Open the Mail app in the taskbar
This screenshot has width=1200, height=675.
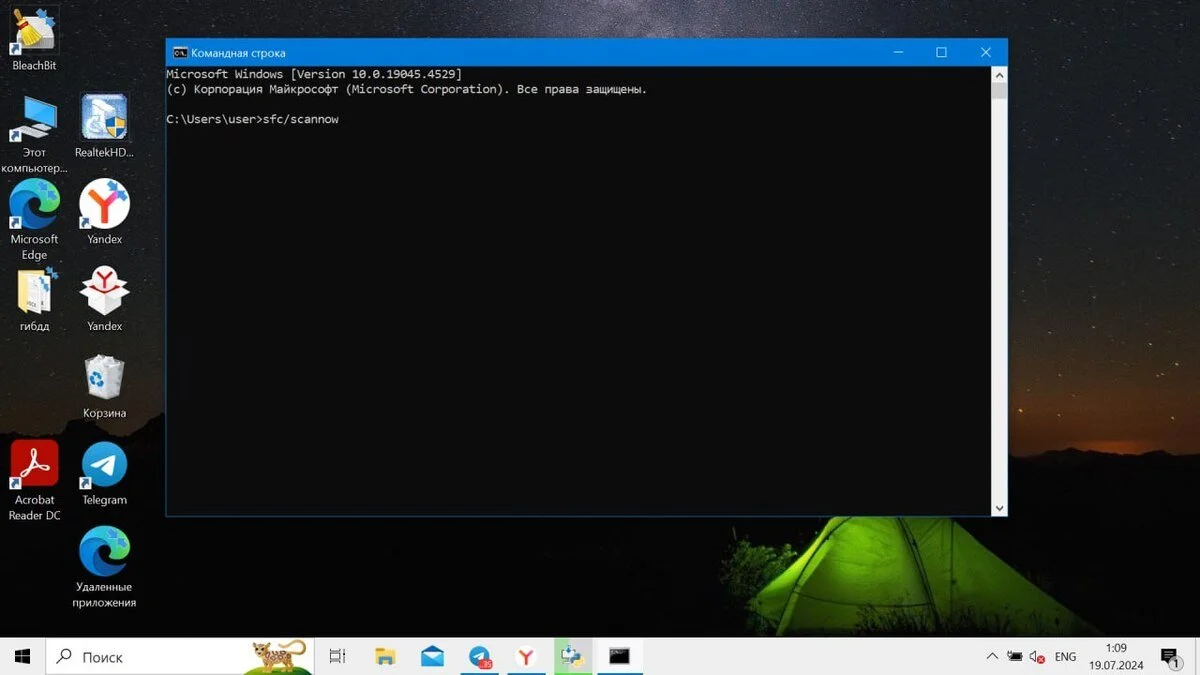coord(432,656)
